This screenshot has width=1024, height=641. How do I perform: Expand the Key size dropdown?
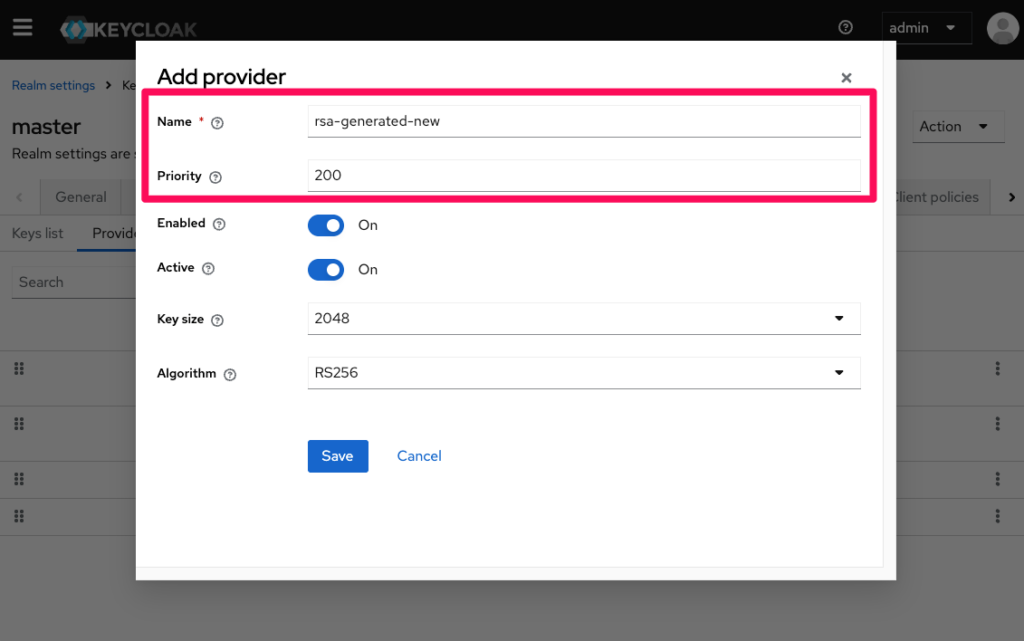click(583, 319)
